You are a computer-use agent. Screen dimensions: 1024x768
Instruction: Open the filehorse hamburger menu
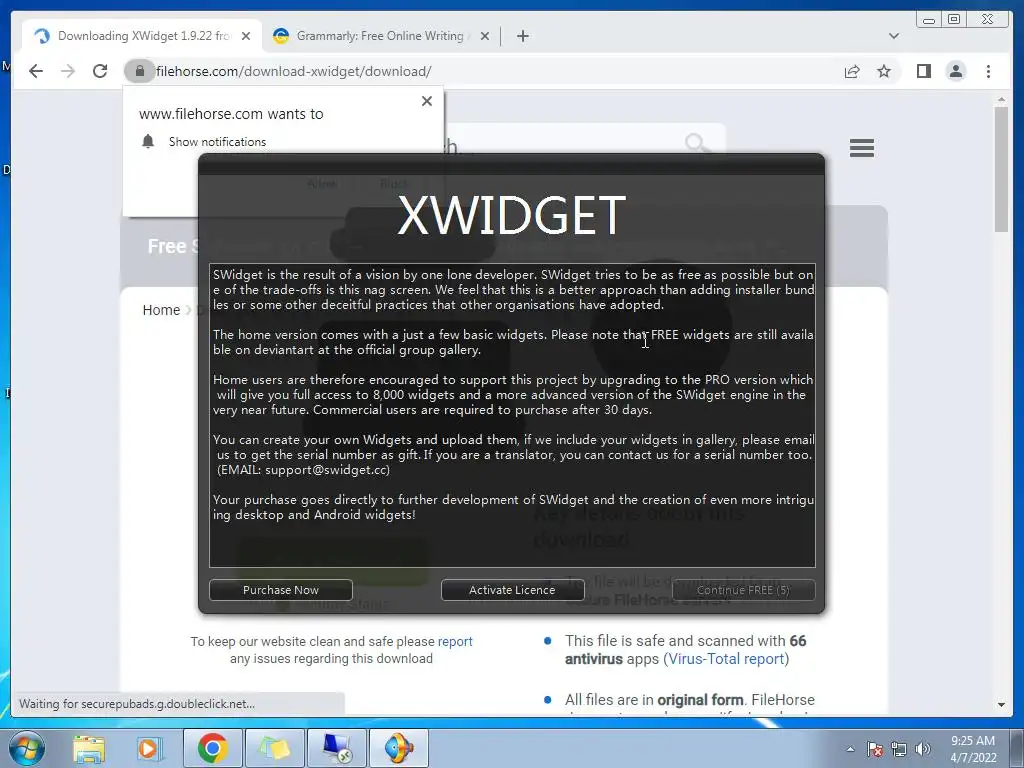pos(861,148)
